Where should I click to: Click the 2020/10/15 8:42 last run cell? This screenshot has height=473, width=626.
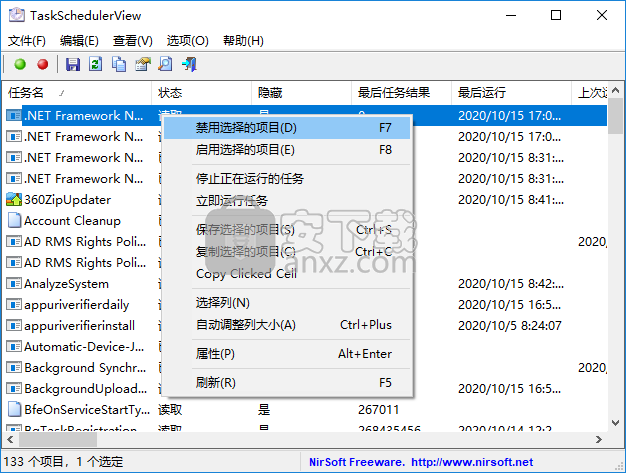click(511, 284)
